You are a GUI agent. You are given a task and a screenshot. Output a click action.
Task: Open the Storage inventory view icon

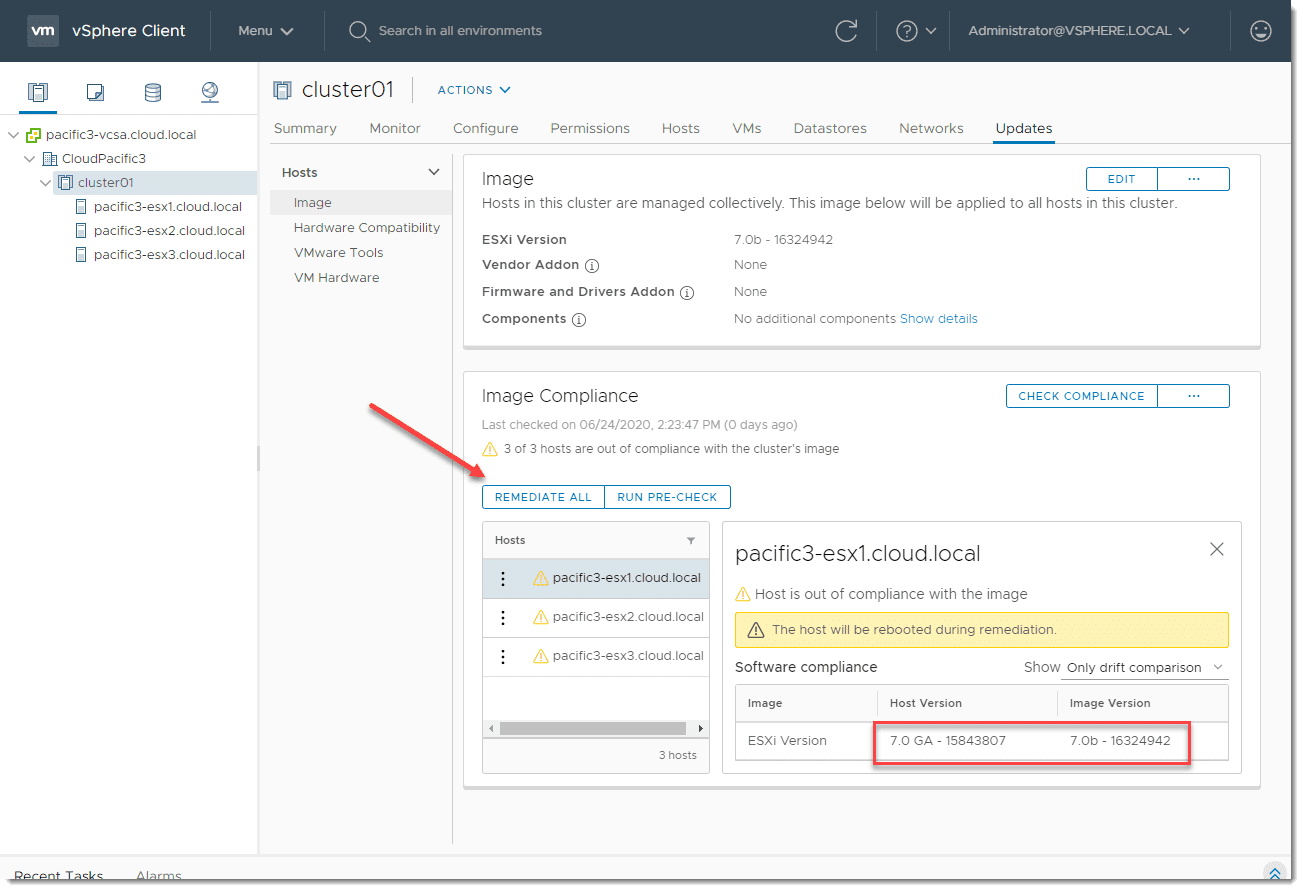(x=153, y=93)
